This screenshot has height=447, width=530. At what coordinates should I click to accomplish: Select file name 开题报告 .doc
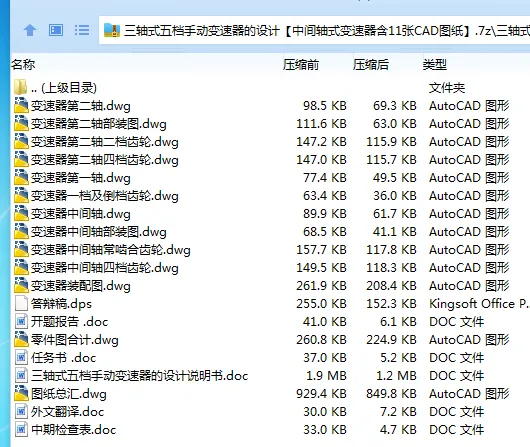[69, 322]
